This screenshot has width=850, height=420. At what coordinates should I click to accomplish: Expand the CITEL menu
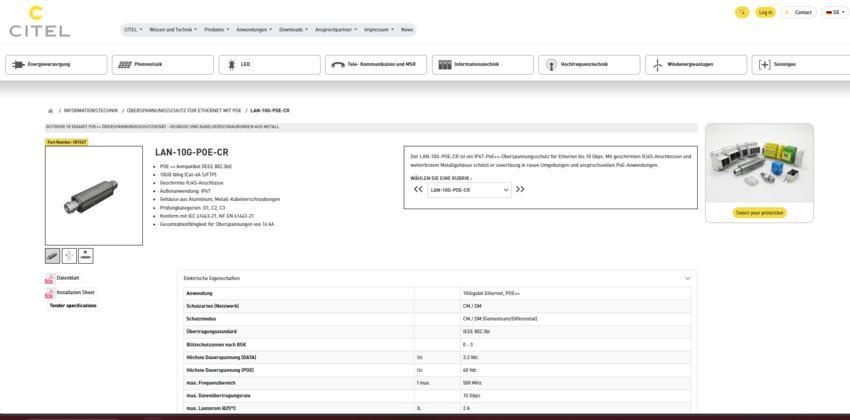(x=133, y=30)
